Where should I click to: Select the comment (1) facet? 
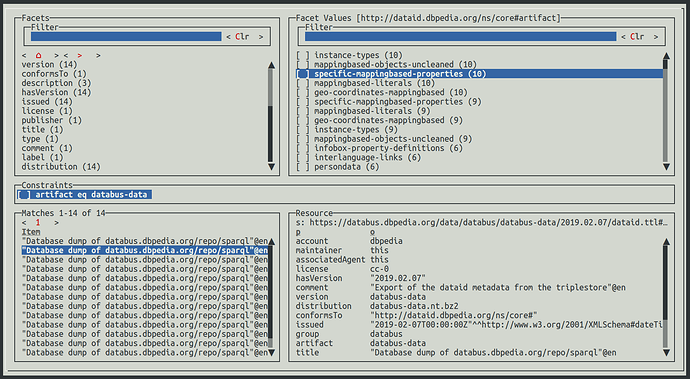(47, 148)
